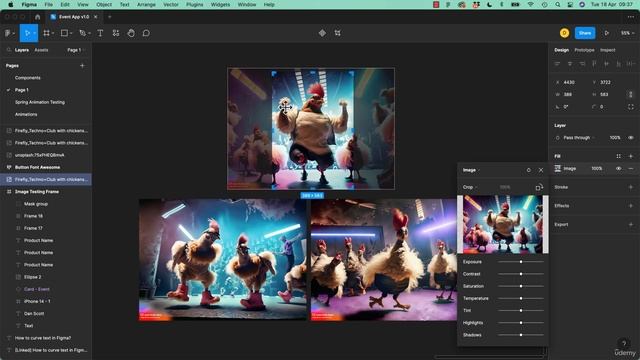Screen dimensions: 640x360
Task: Toggle Image fill visibility eye
Action: (618, 169)
